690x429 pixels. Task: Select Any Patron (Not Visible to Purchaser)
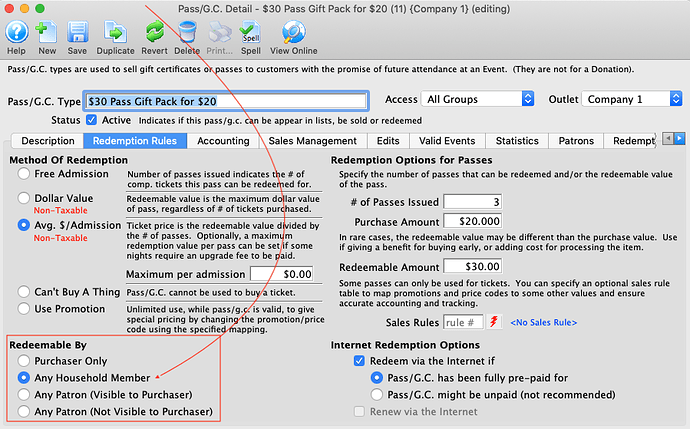(24, 412)
